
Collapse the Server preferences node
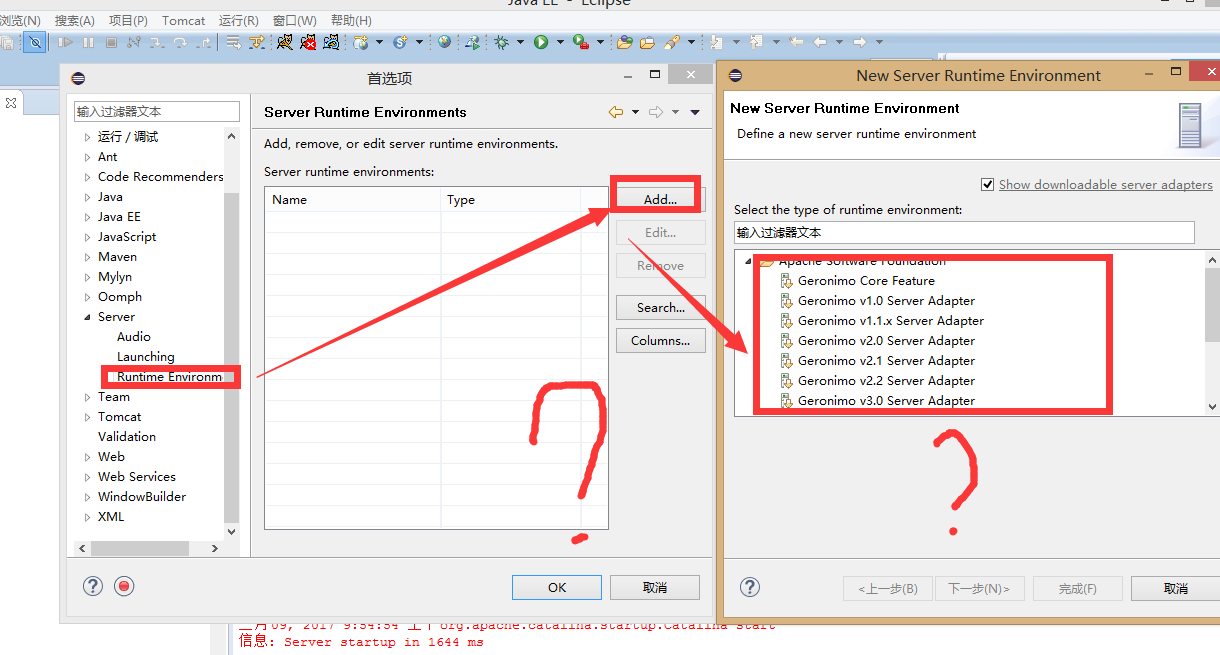click(88, 317)
